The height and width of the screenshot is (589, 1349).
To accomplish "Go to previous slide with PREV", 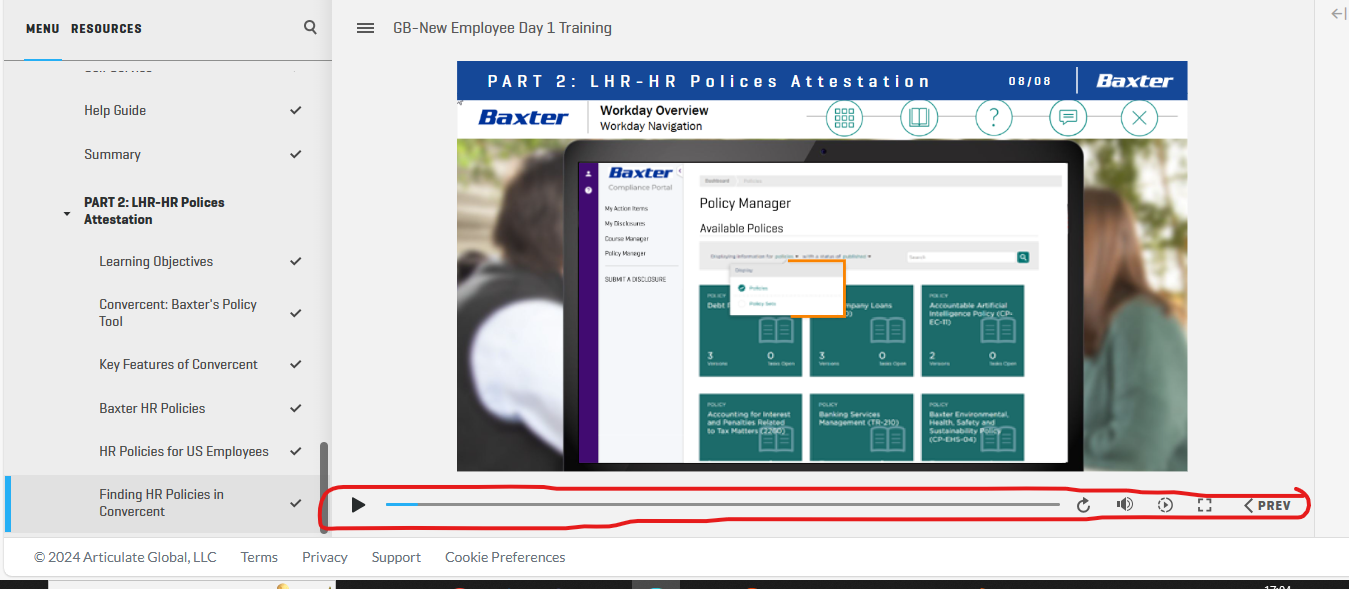I will coord(1267,505).
